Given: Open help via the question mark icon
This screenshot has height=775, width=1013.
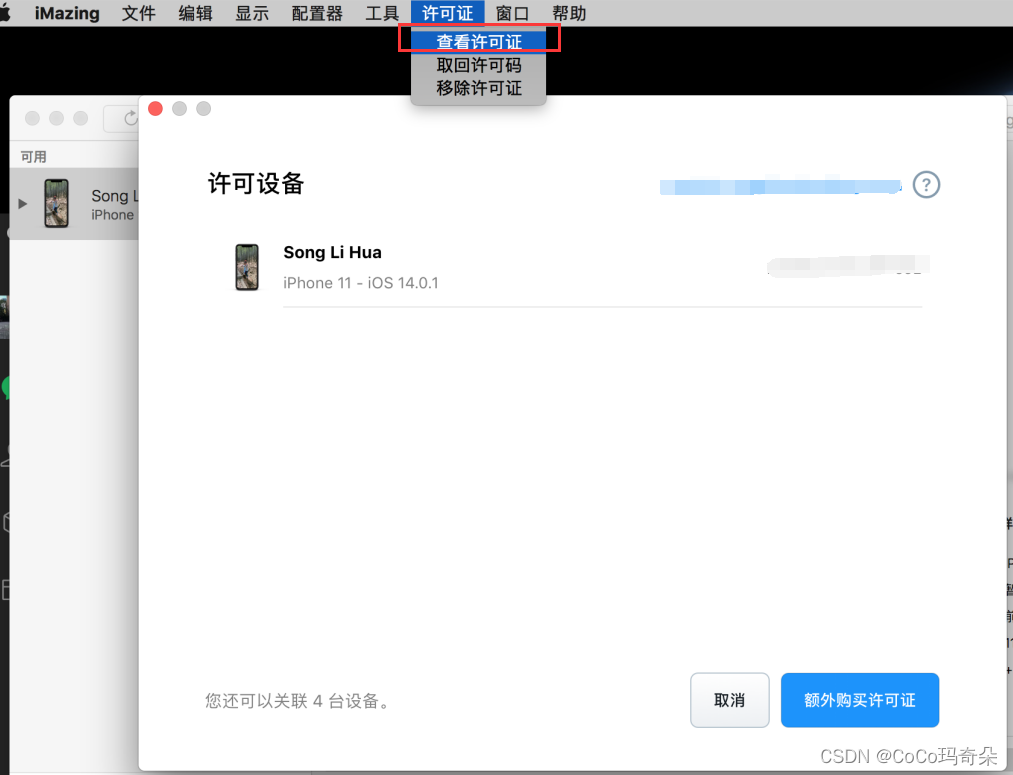Looking at the screenshot, I should click(x=926, y=184).
